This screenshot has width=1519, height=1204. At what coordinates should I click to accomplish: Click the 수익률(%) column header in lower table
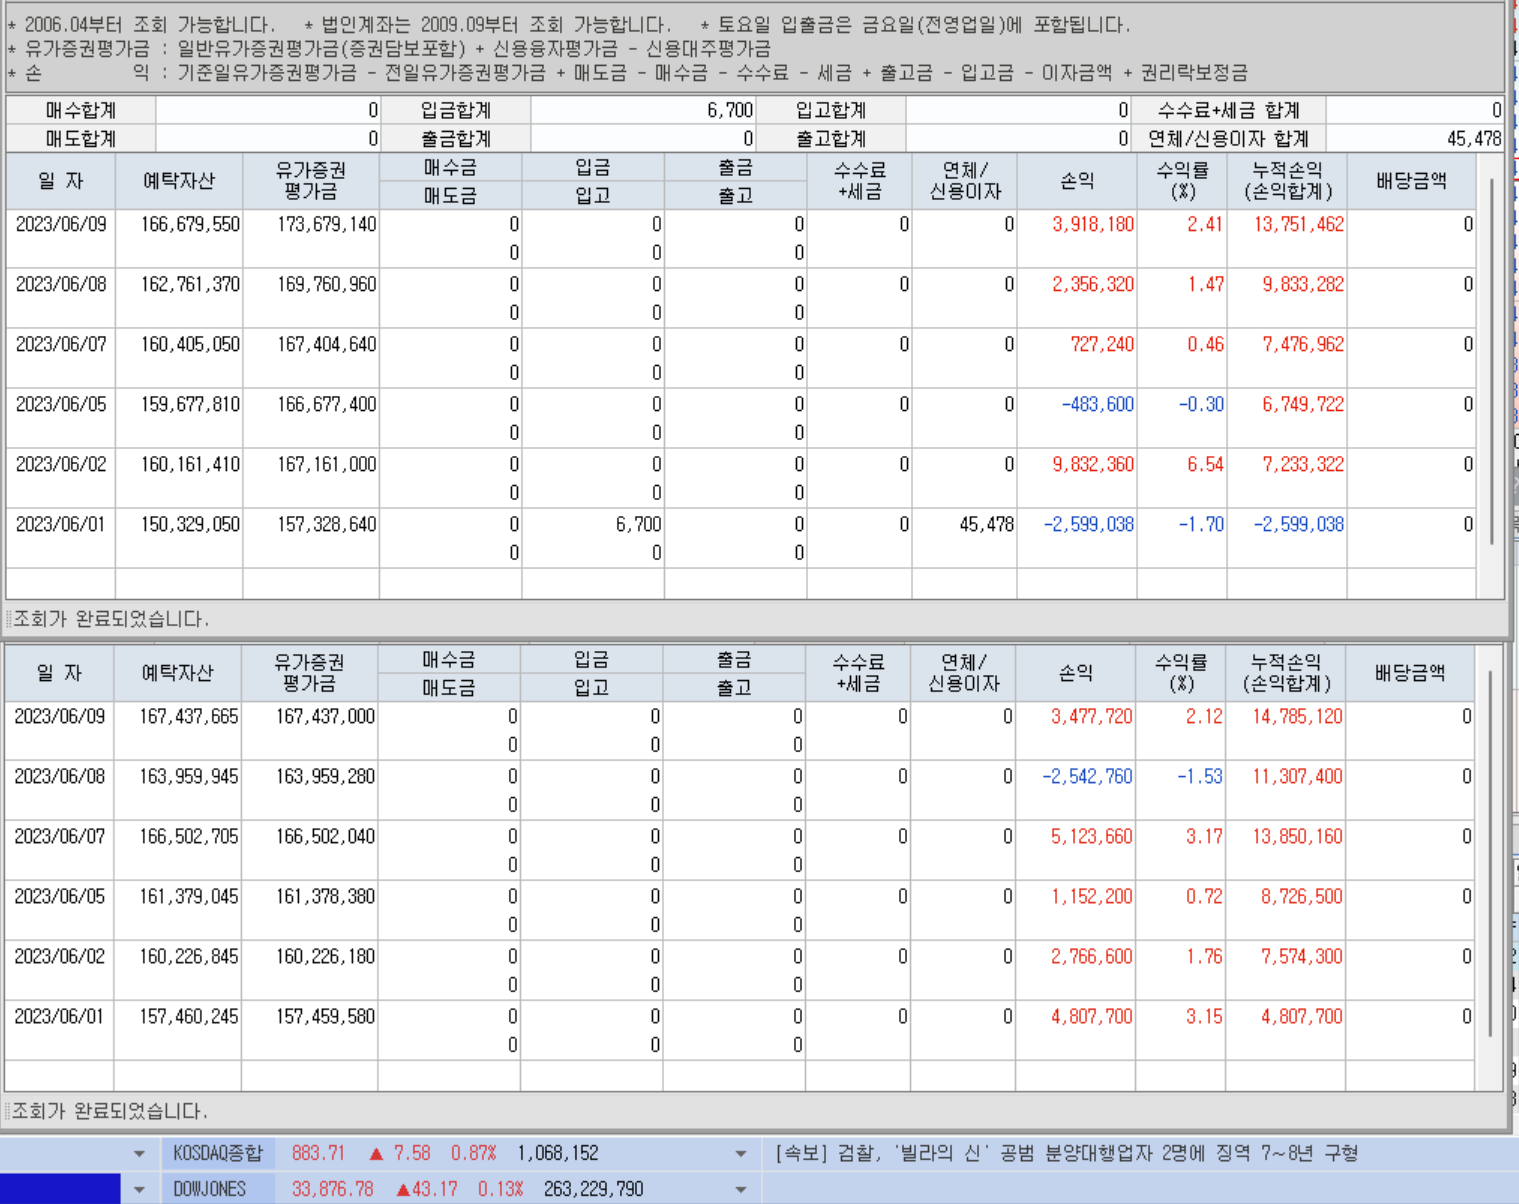pos(1181,672)
